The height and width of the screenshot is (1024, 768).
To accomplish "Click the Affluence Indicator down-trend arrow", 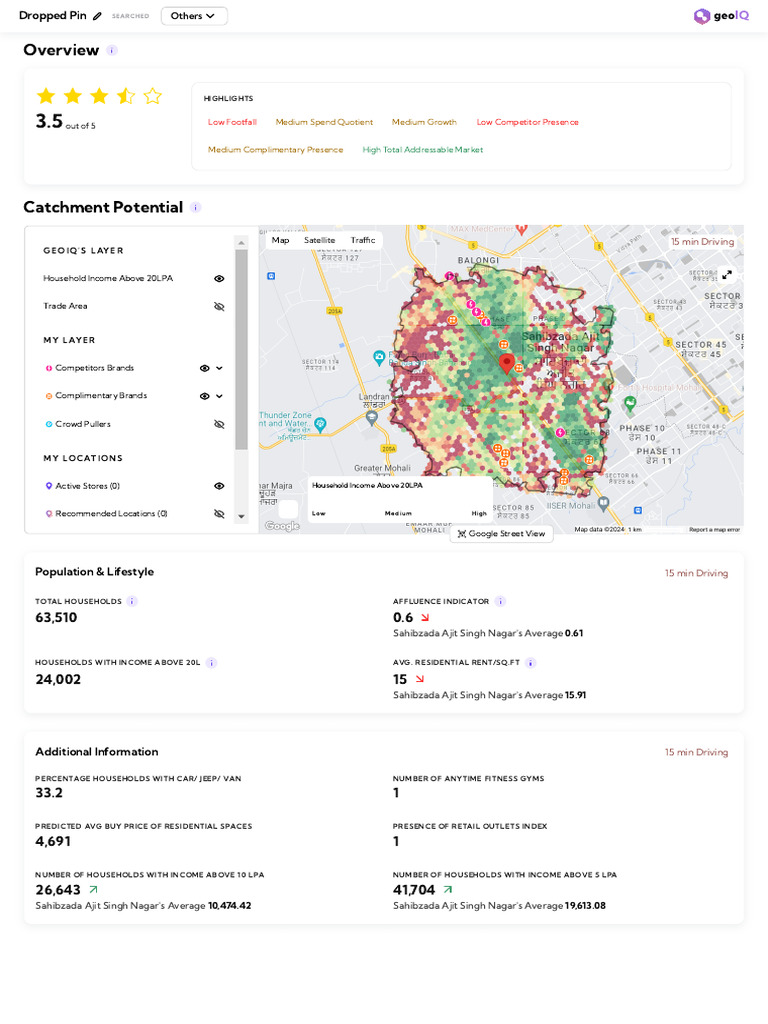I will [424, 618].
